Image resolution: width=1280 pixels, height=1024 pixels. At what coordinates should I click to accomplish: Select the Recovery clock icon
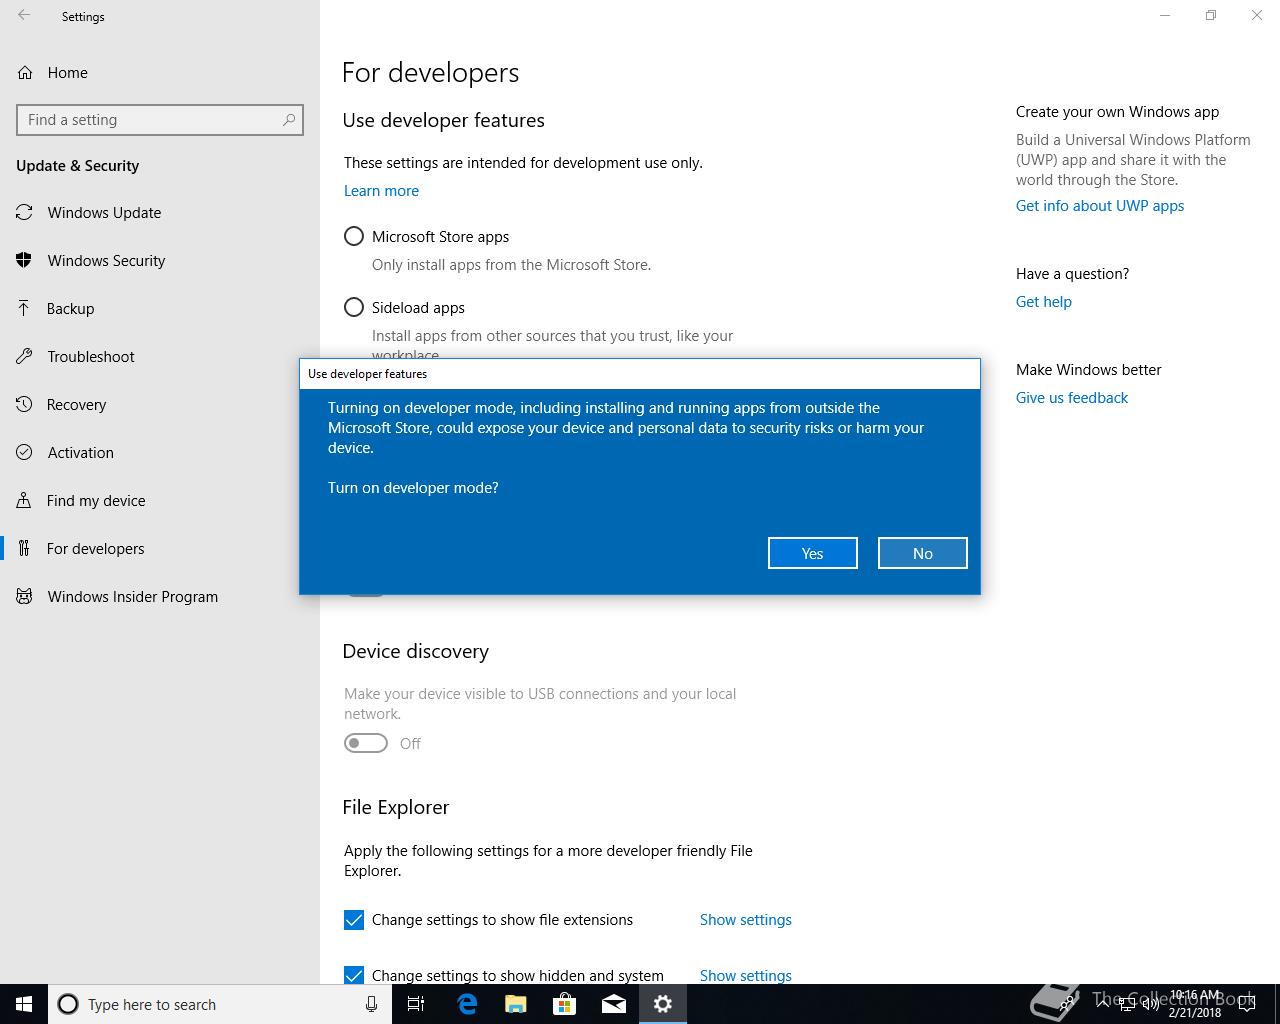tap(24, 404)
